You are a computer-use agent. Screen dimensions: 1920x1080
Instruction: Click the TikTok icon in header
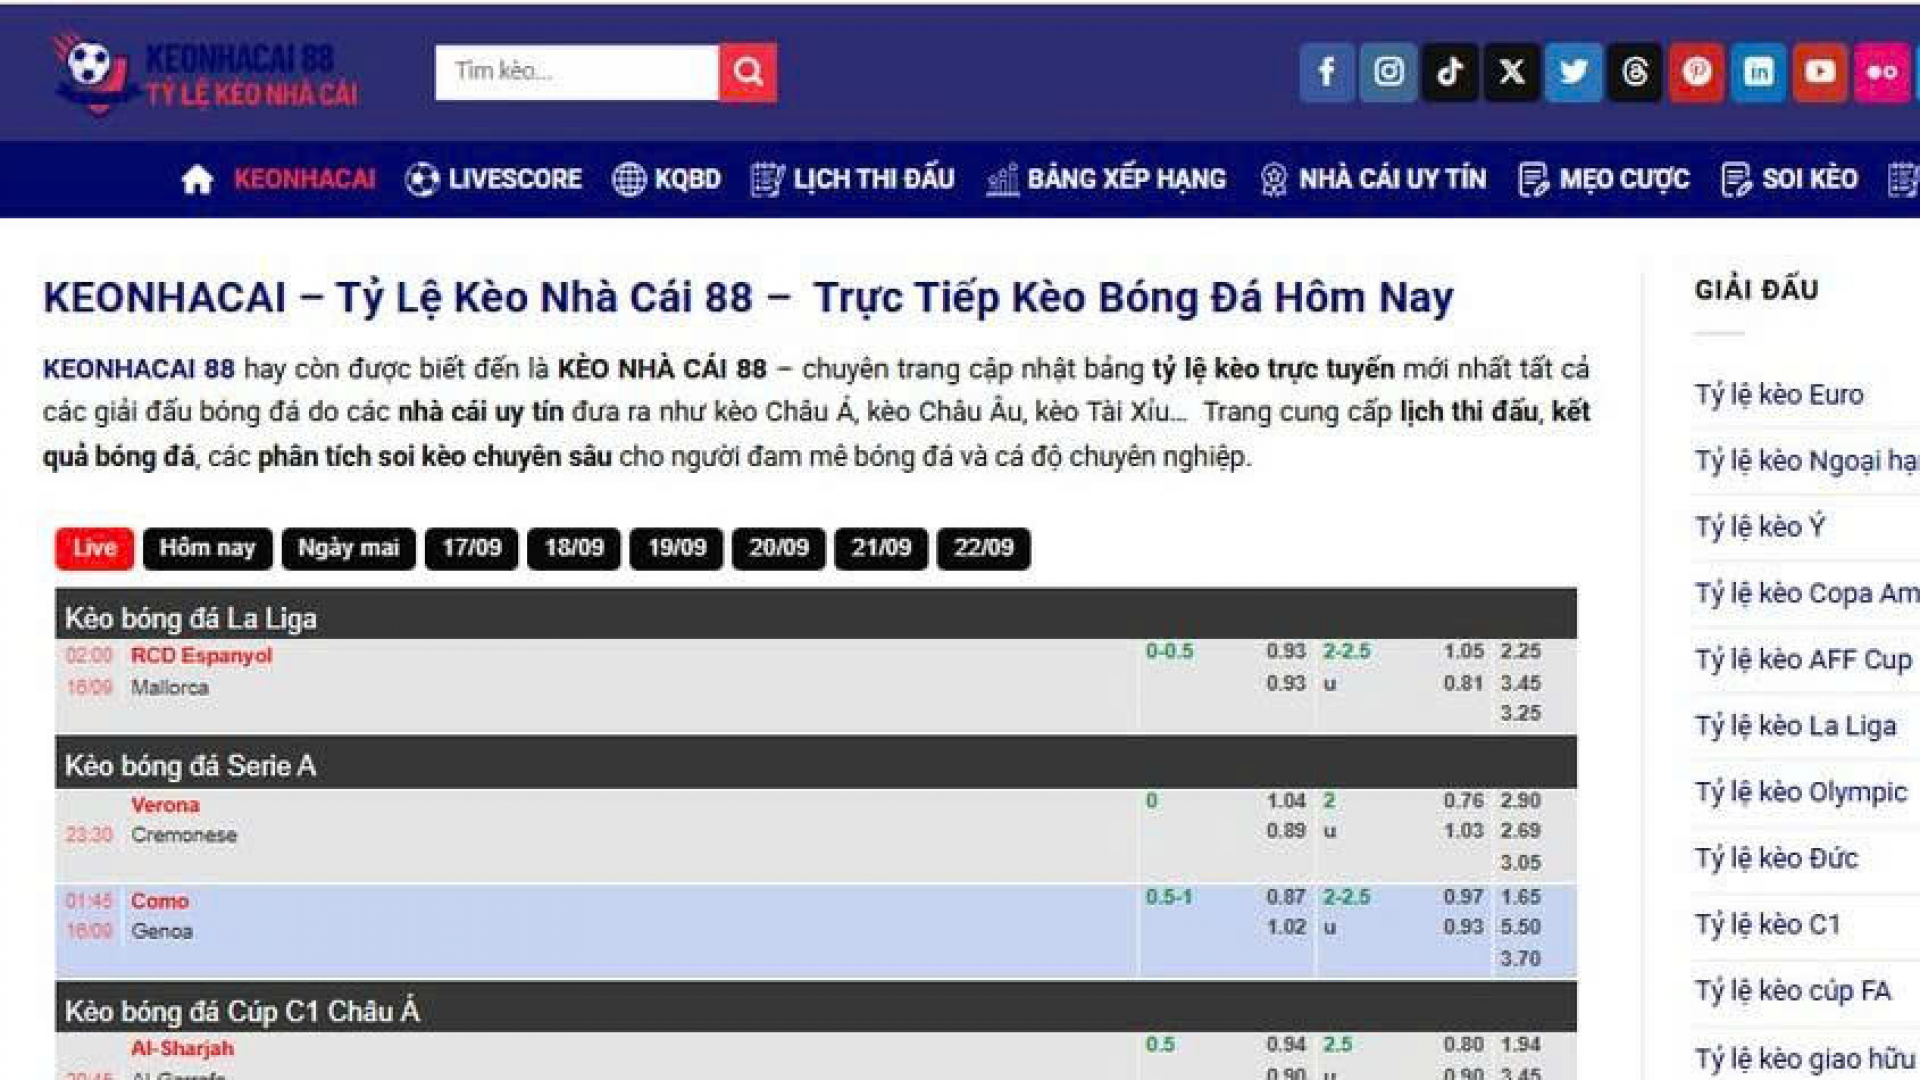(x=1450, y=72)
